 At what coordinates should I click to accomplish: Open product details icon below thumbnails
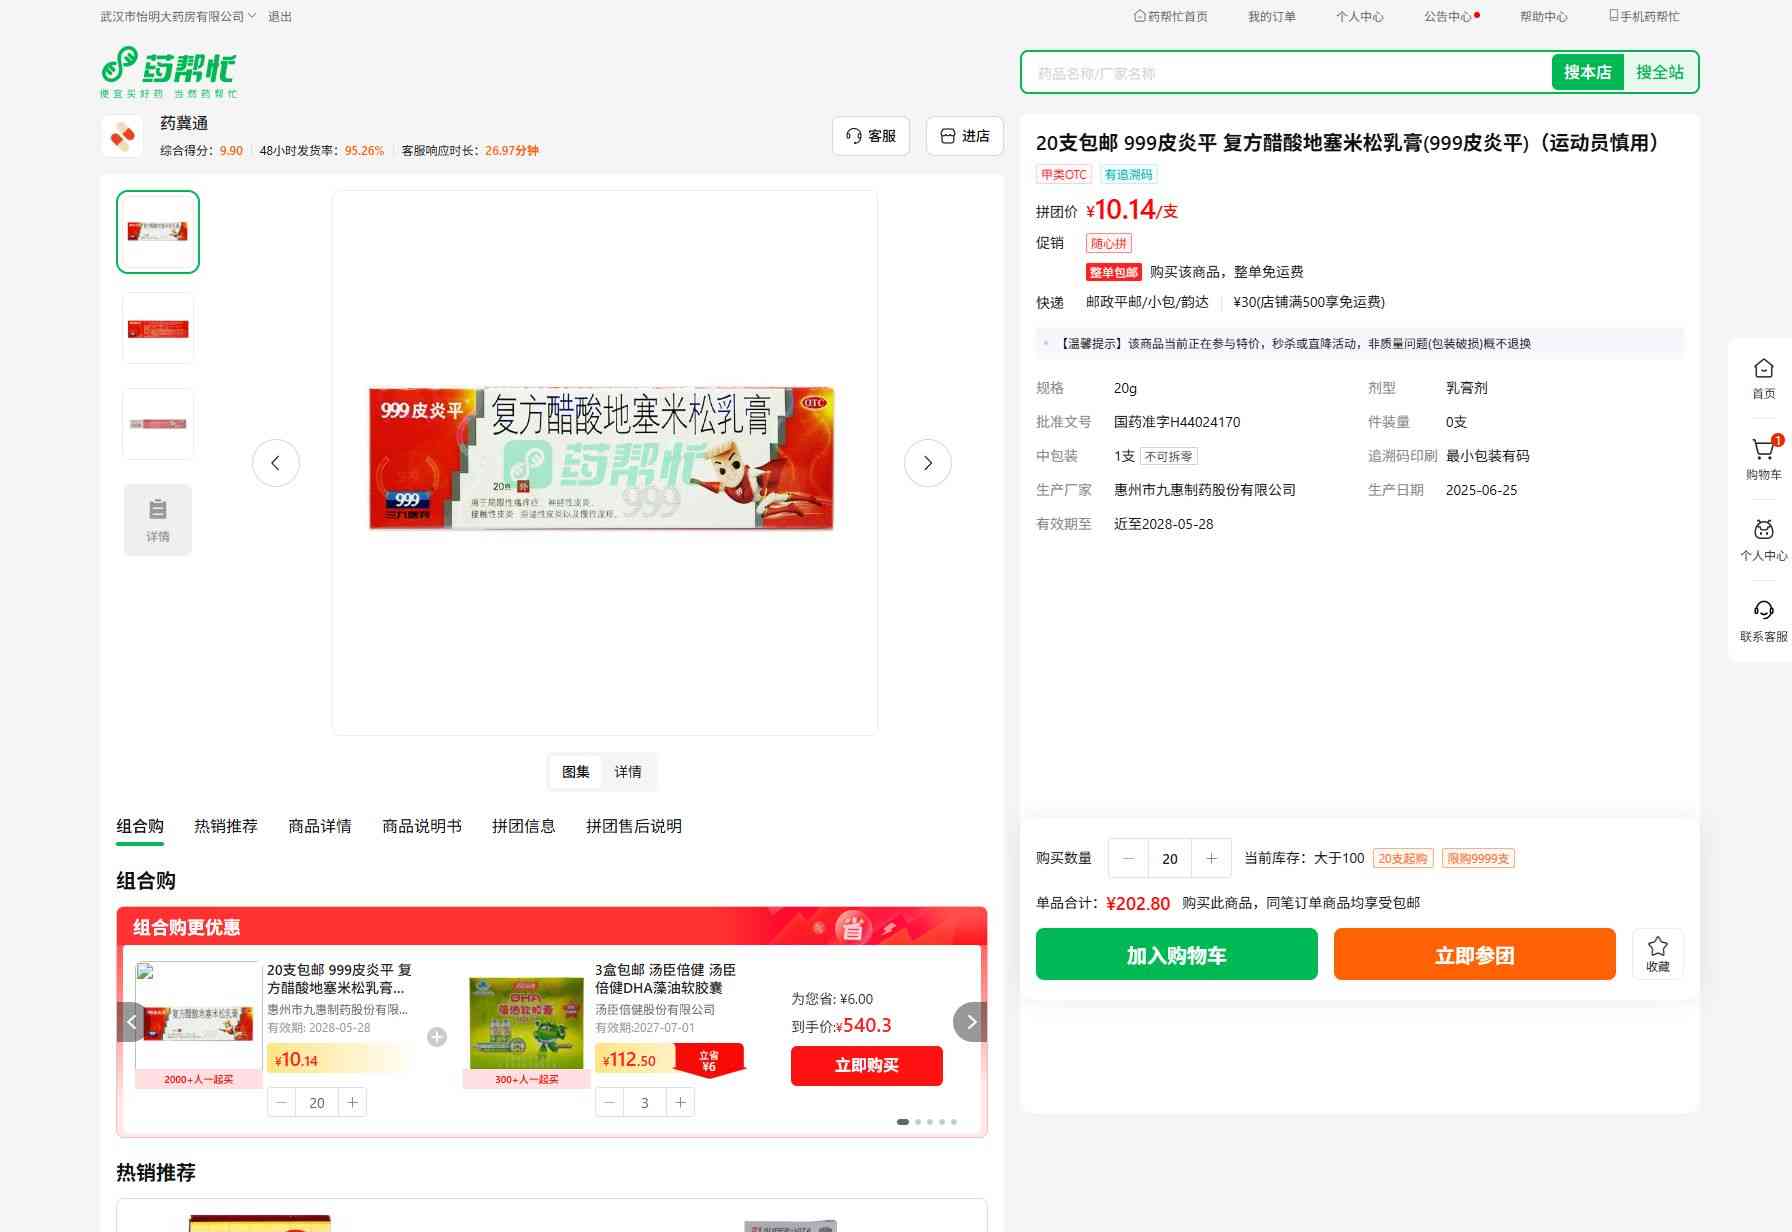(x=158, y=519)
